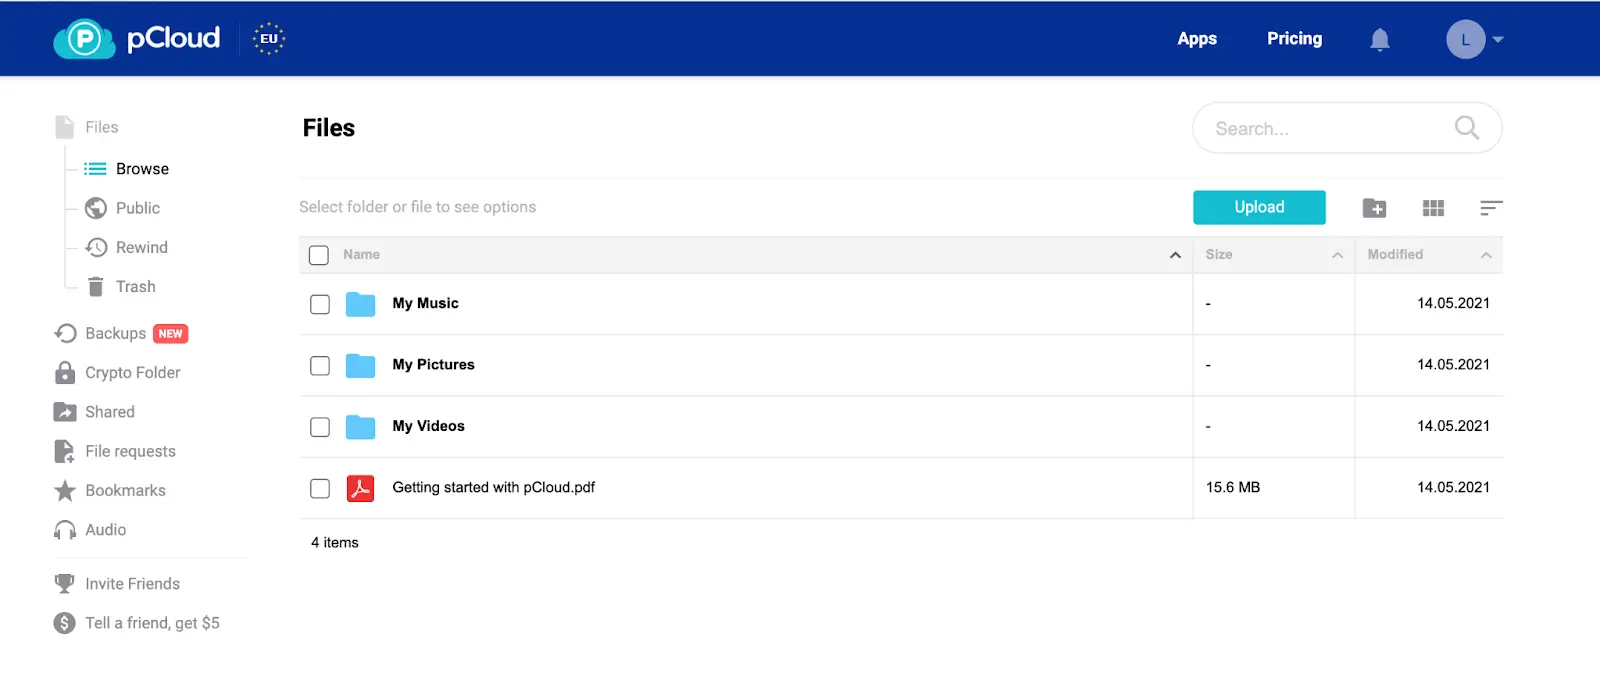
Task: Check the My Music checkbox
Action: tap(320, 304)
